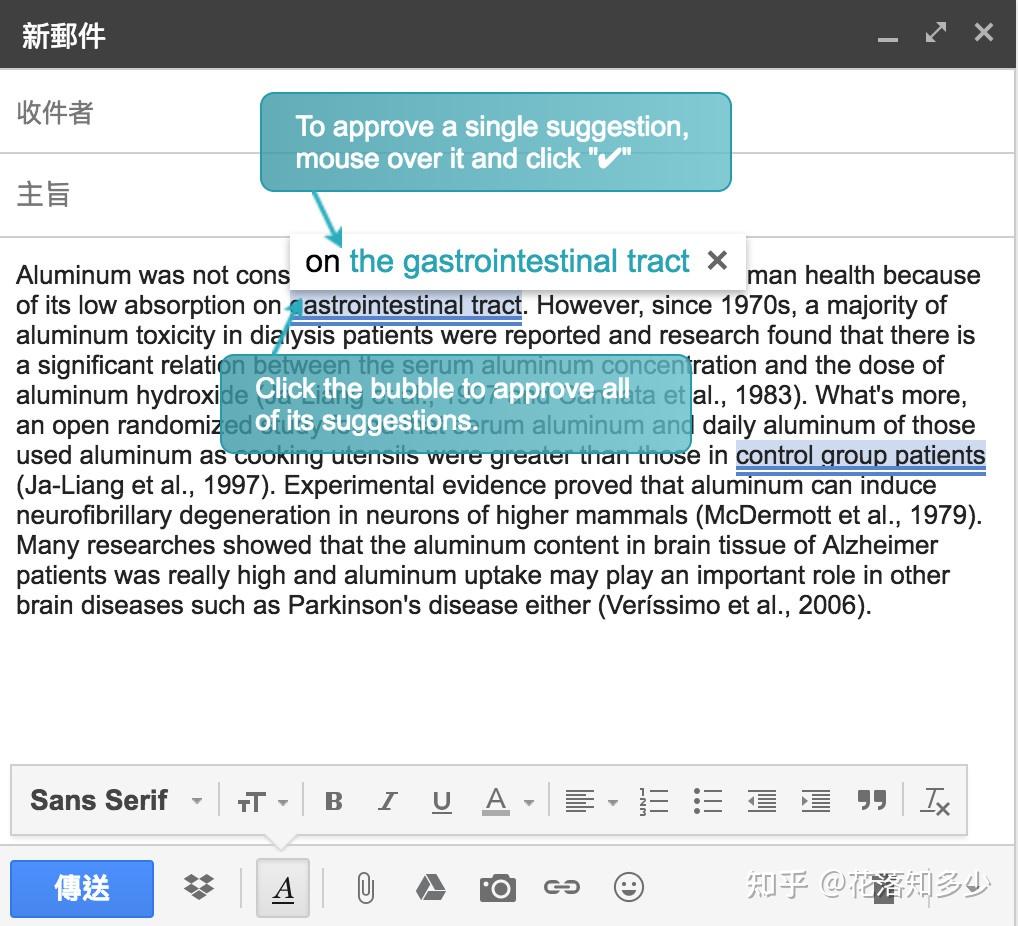Click the underlined 'control group patients' text
Image resolution: width=1018 pixels, height=926 pixels.
tap(860, 456)
